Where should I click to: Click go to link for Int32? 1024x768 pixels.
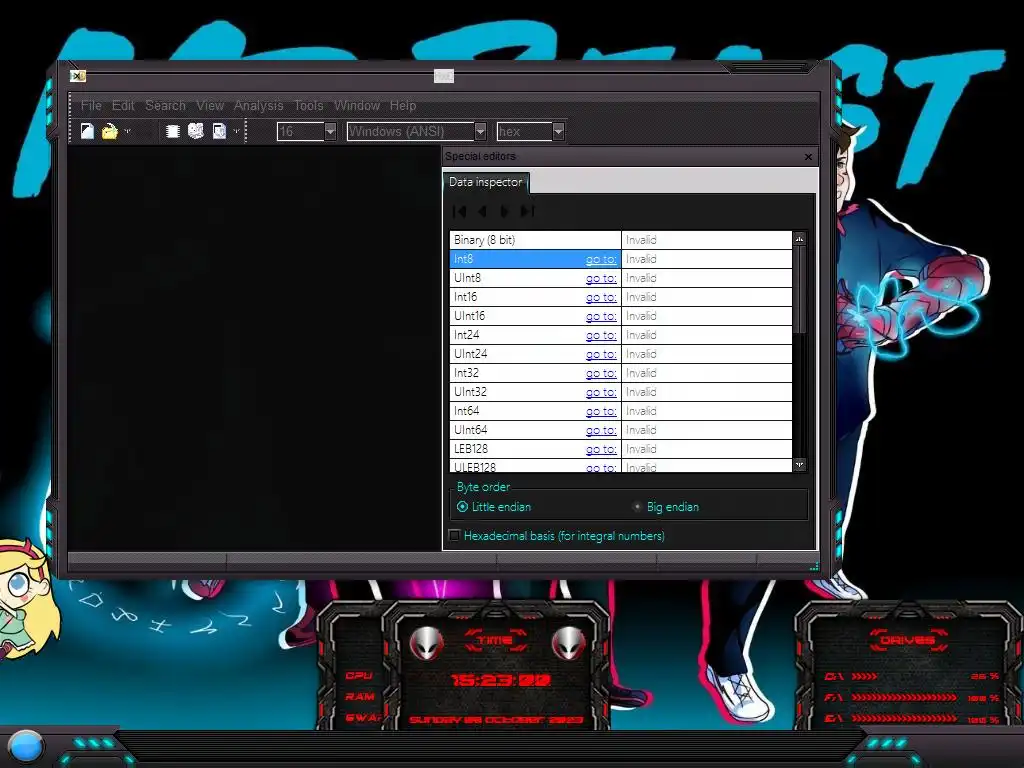601,373
